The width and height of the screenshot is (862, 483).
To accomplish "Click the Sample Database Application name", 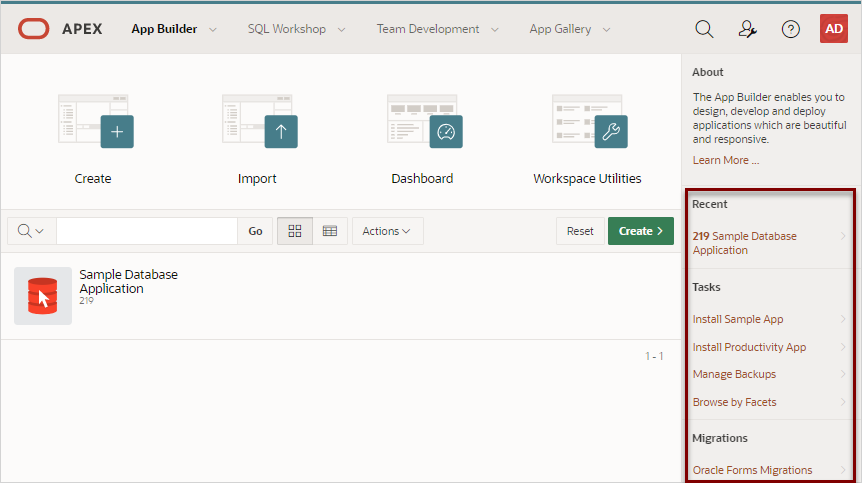I will click(x=128, y=281).
